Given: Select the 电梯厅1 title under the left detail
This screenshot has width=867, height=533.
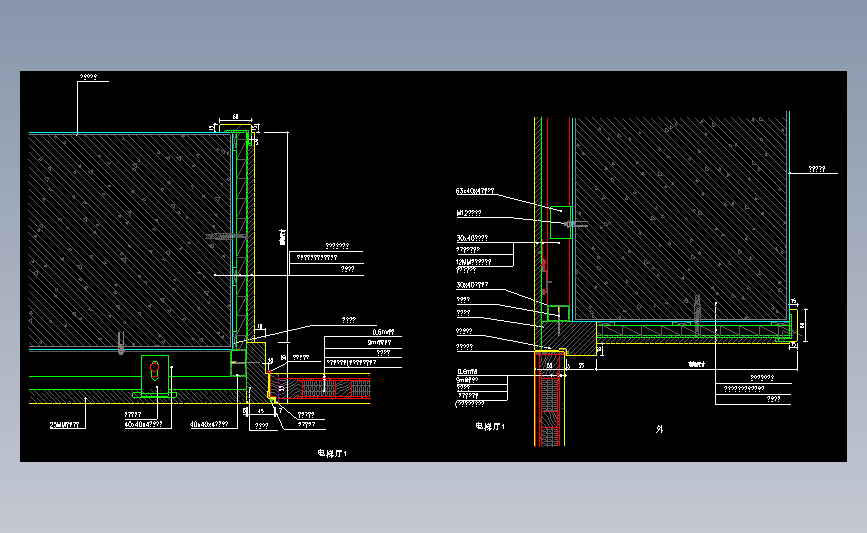Looking at the screenshot, I should (x=332, y=453).
